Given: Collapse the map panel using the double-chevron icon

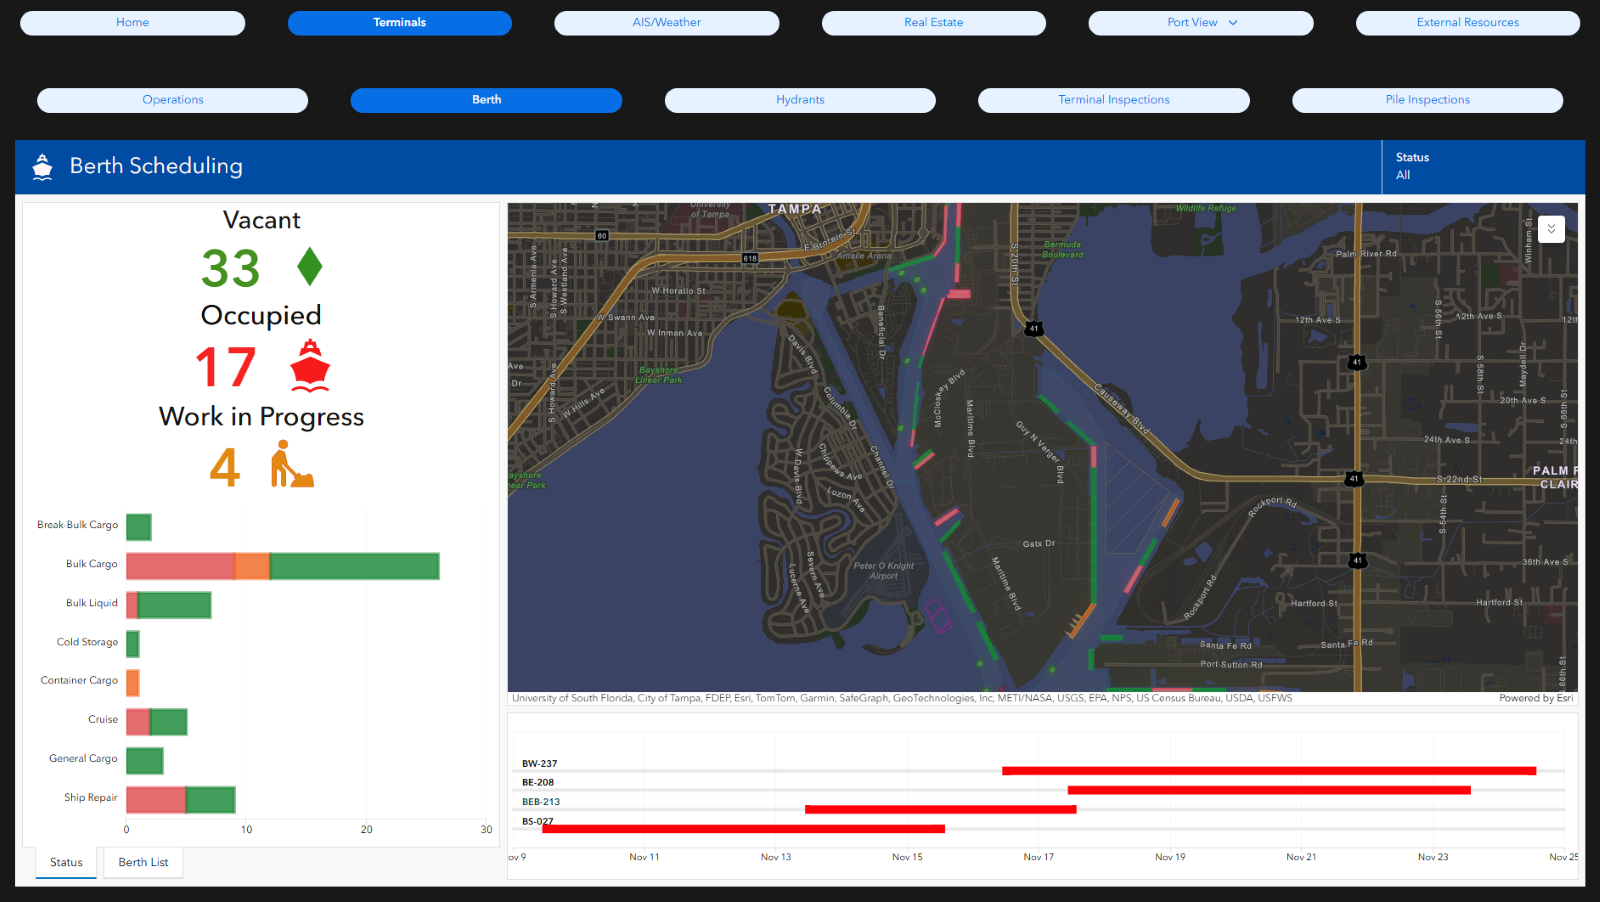Looking at the screenshot, I should [x=1551, y=229].
